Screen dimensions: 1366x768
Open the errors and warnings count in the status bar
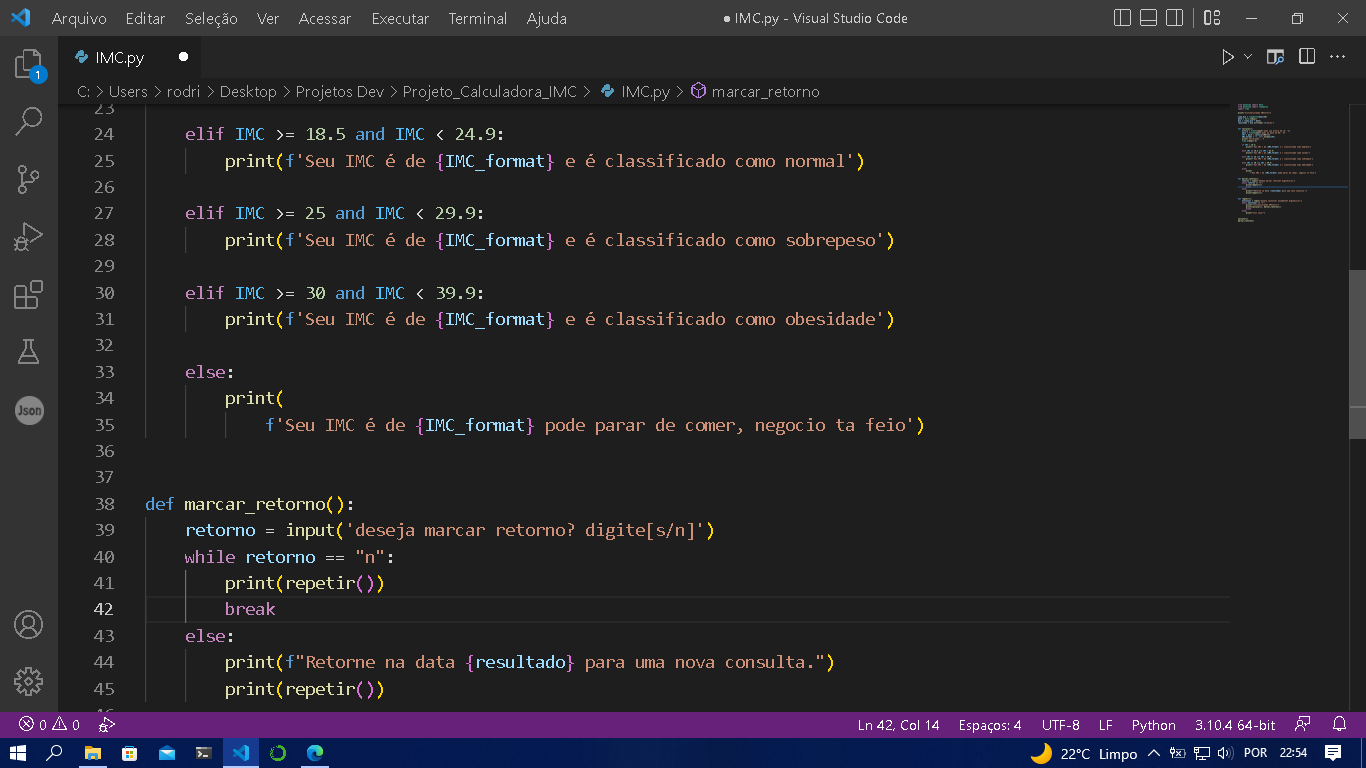click(49, 725)
